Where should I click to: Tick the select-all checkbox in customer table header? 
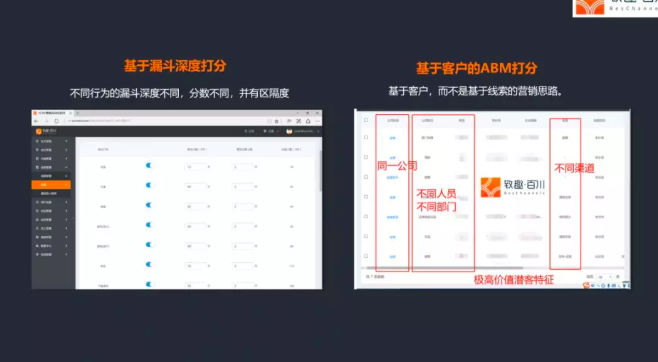[x=366, y=120]
